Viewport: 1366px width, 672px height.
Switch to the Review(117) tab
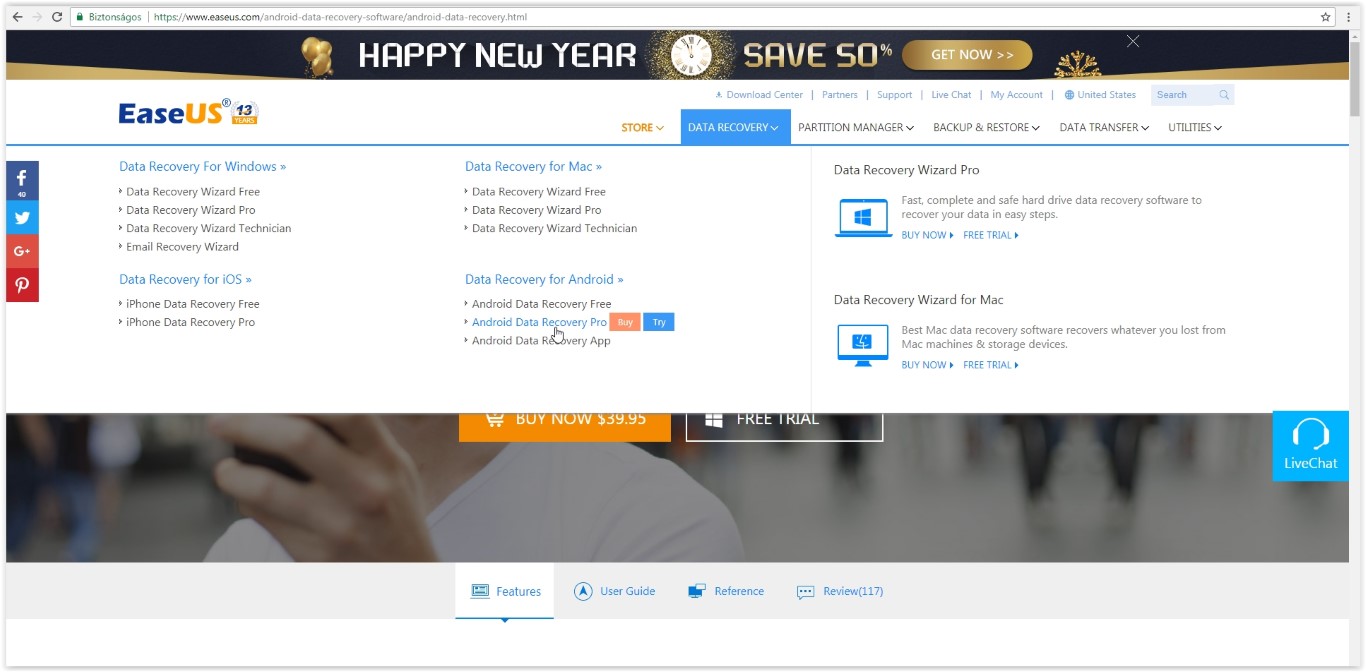pos(840,591)
